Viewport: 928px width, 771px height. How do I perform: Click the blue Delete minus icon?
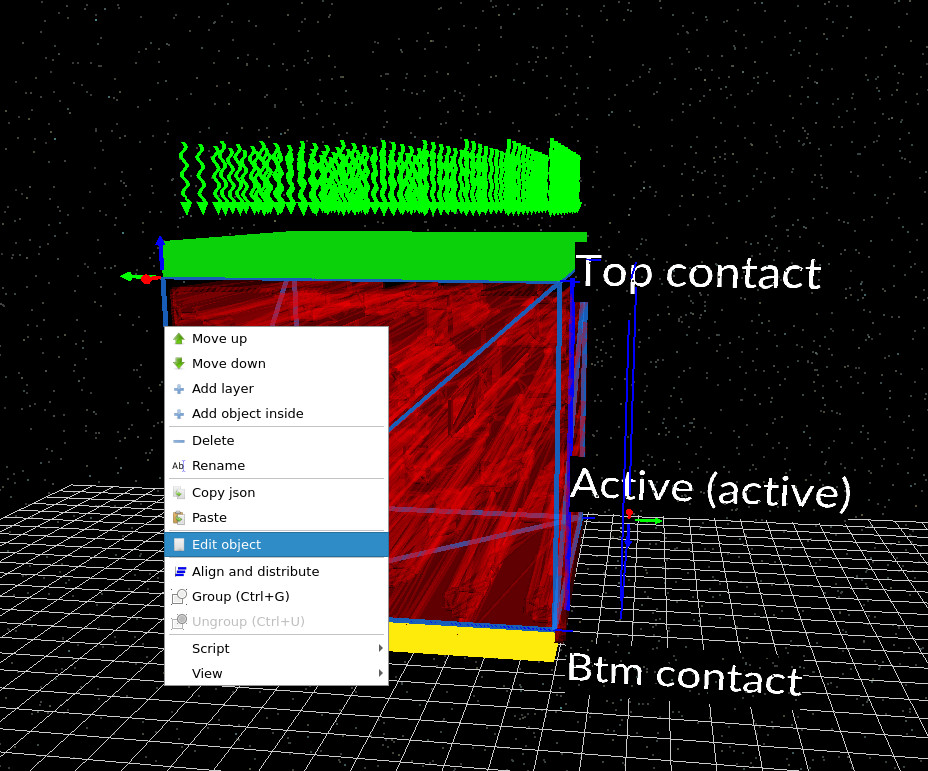coord(180,440)
